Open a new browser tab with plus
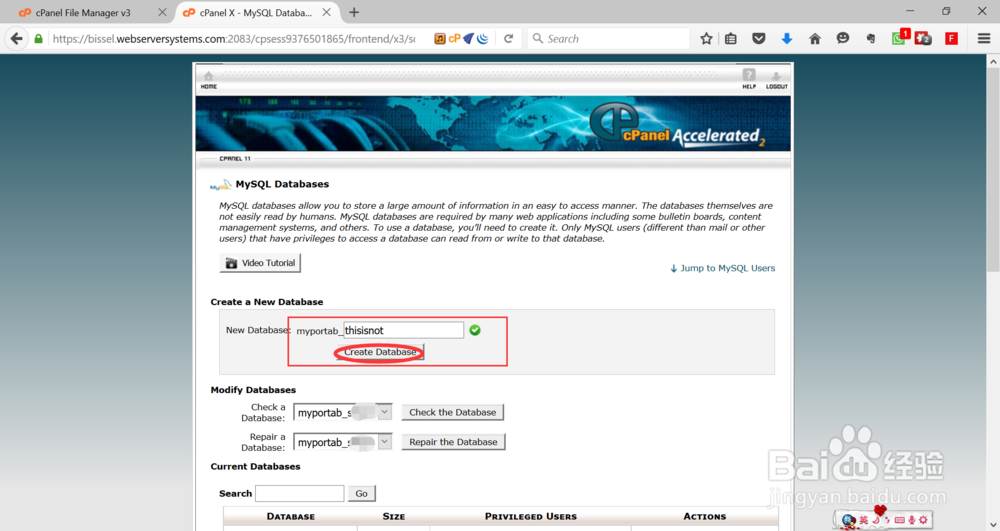The width and height of the screenshot is (1000, 531). click(354, 12)
